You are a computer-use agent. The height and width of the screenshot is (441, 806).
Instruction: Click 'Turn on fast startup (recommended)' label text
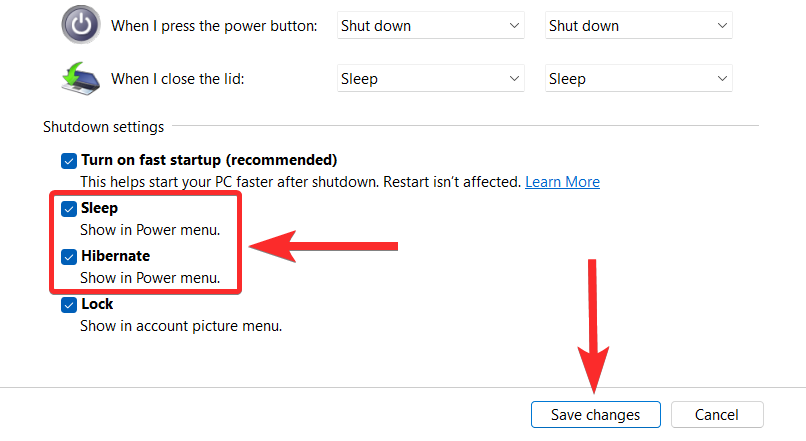tap(209, 160)
